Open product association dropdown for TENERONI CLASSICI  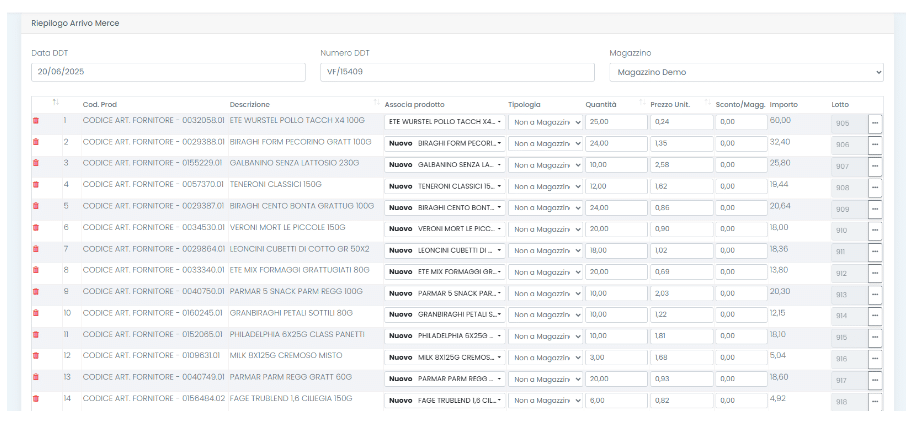(443, 186)
